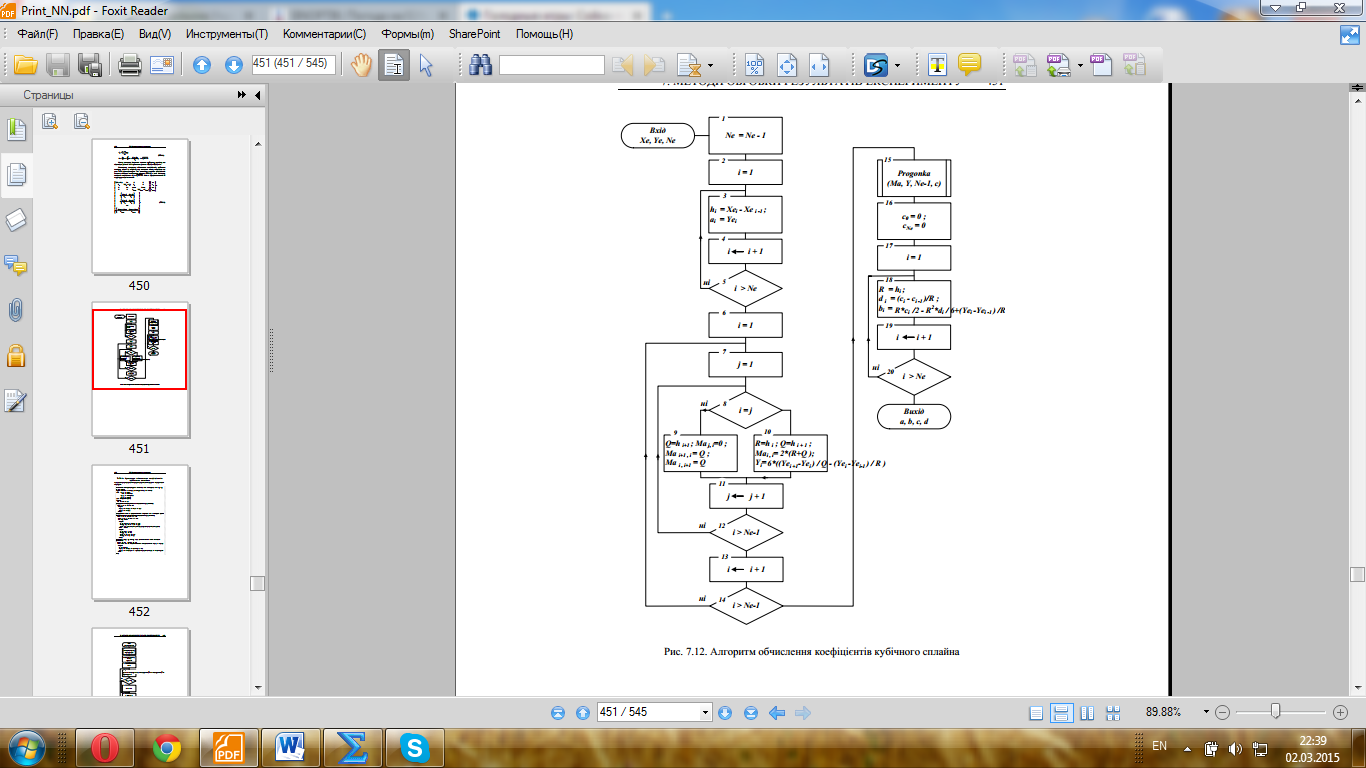Go to previous page in status bar
Viewport: 1366px width, 768px height.
[583, 713]
